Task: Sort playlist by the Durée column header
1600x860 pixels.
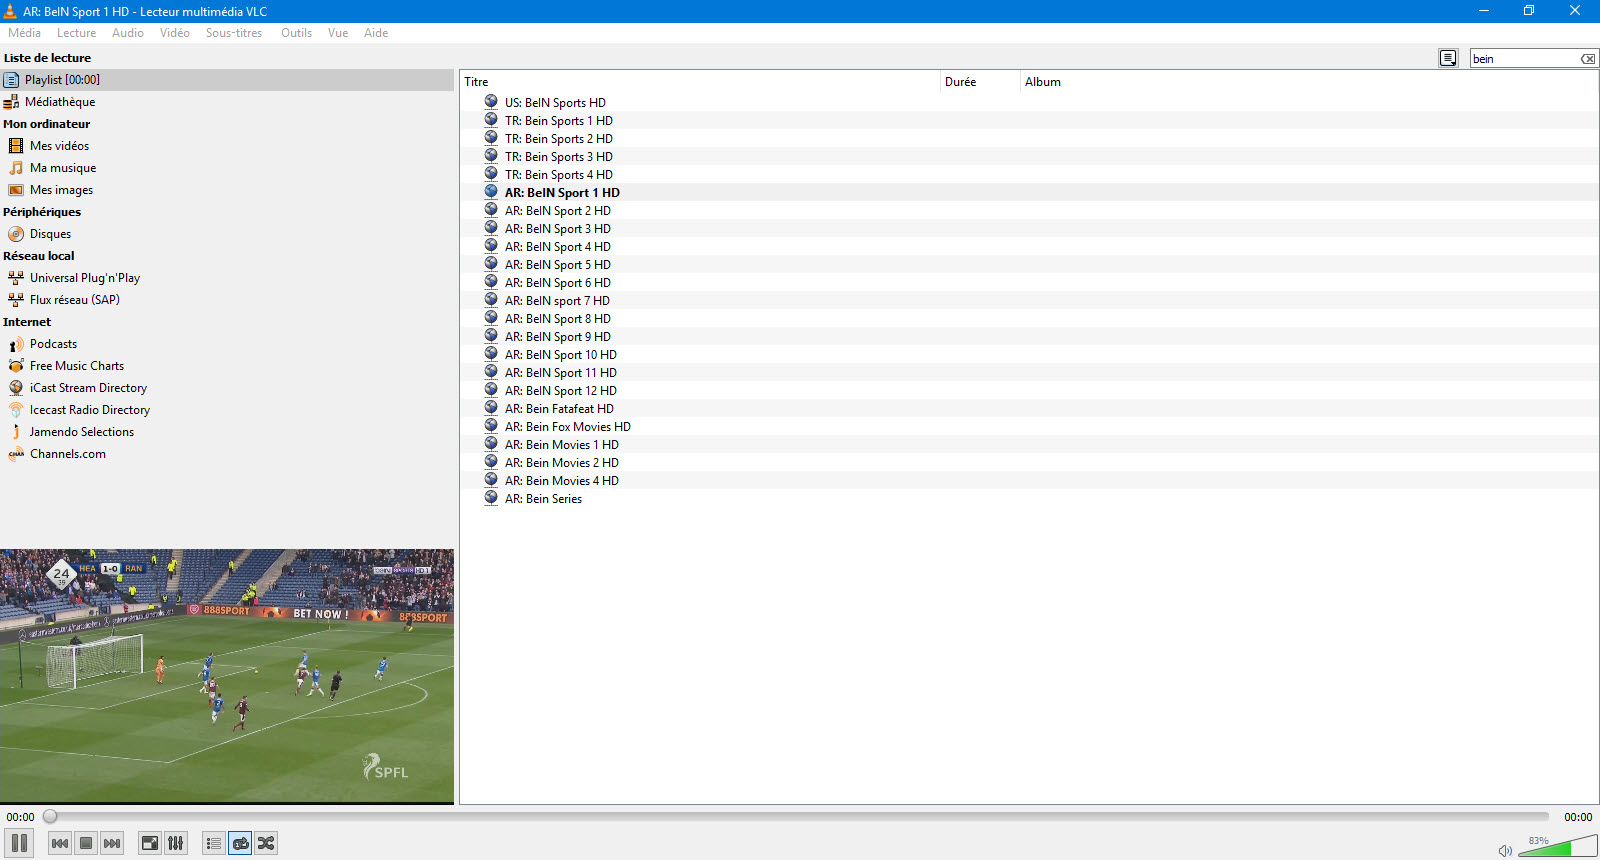Action: 979,82
